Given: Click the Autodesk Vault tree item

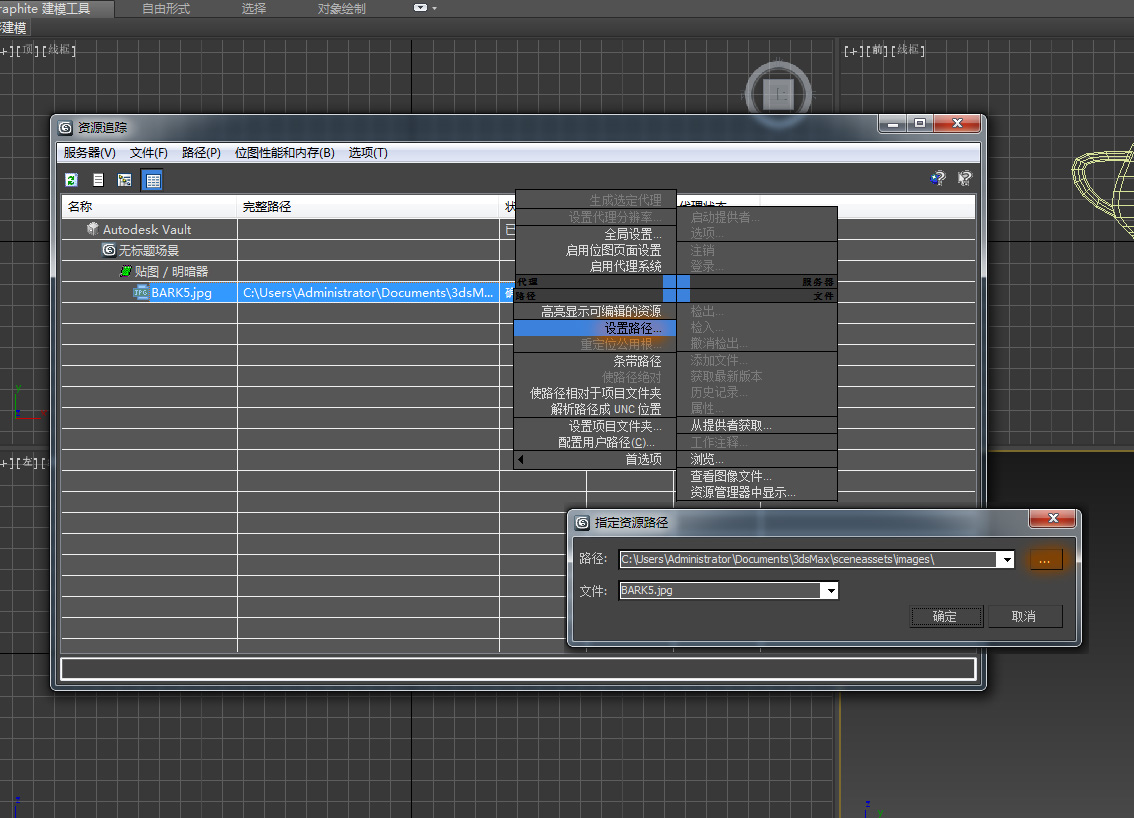Looking at the screenshot, I should point(146,230).
